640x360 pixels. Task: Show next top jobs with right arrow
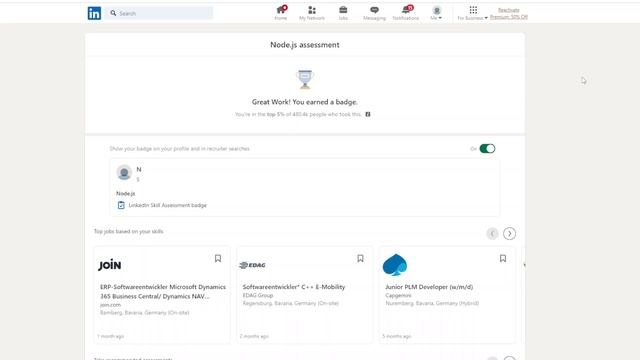click(509, 233)
